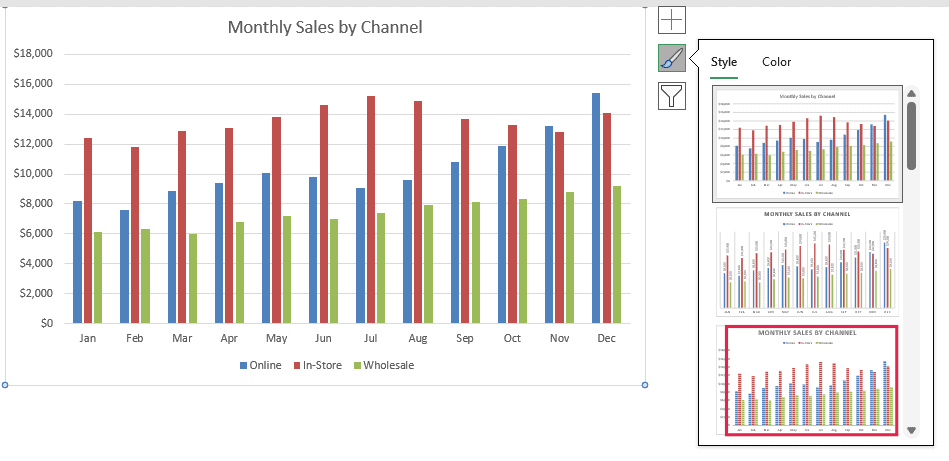Click the Online legend entry

[x=261, y=365]
